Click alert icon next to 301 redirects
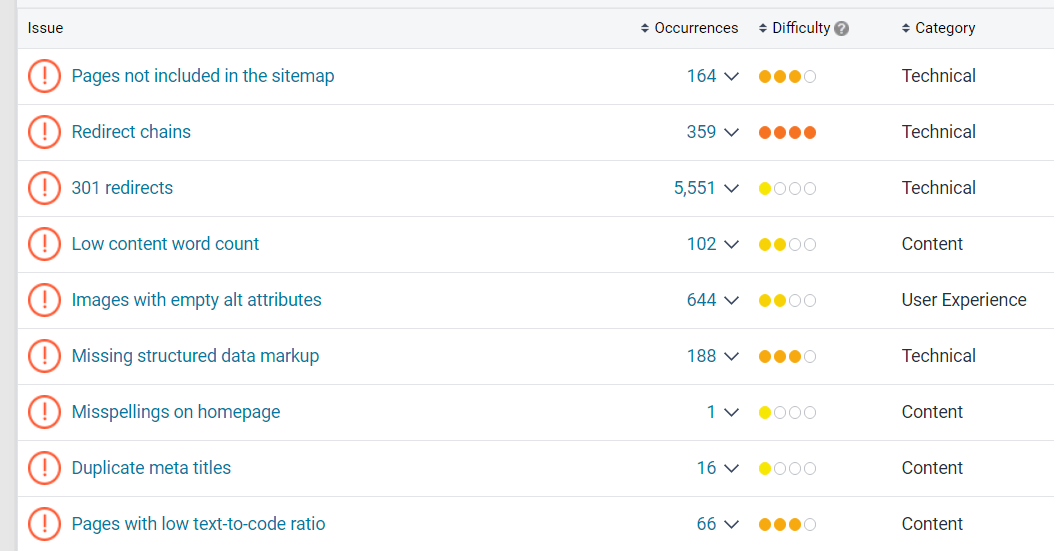Image resolution: width=1054 pixels, height=551 pixels. coord(44,188)
